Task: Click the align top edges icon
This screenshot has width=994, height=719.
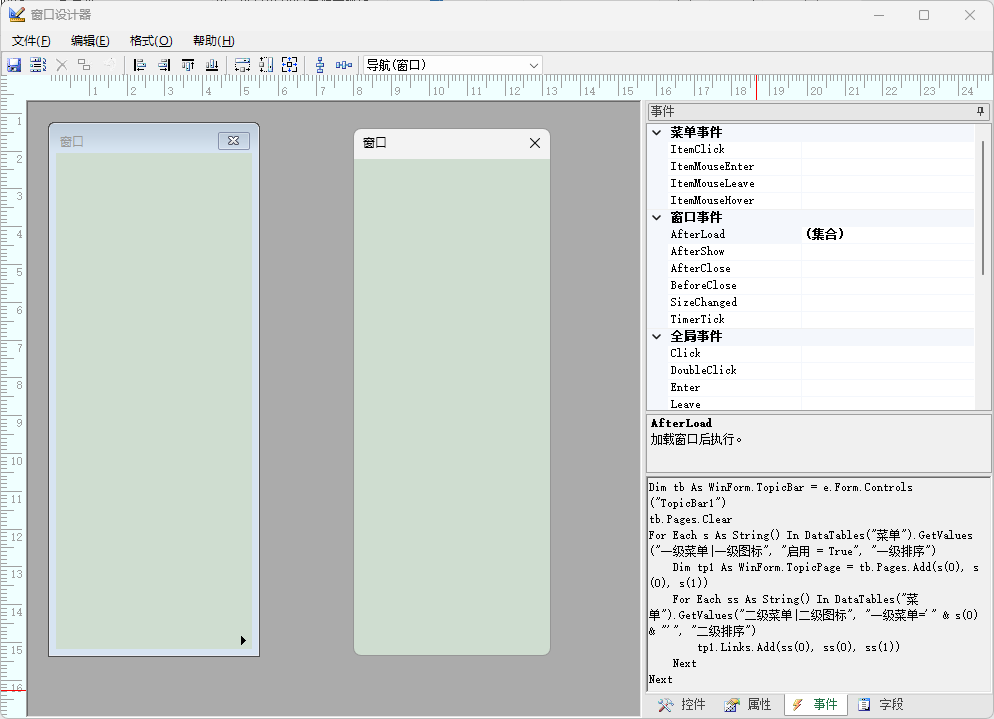Action: 188,65
